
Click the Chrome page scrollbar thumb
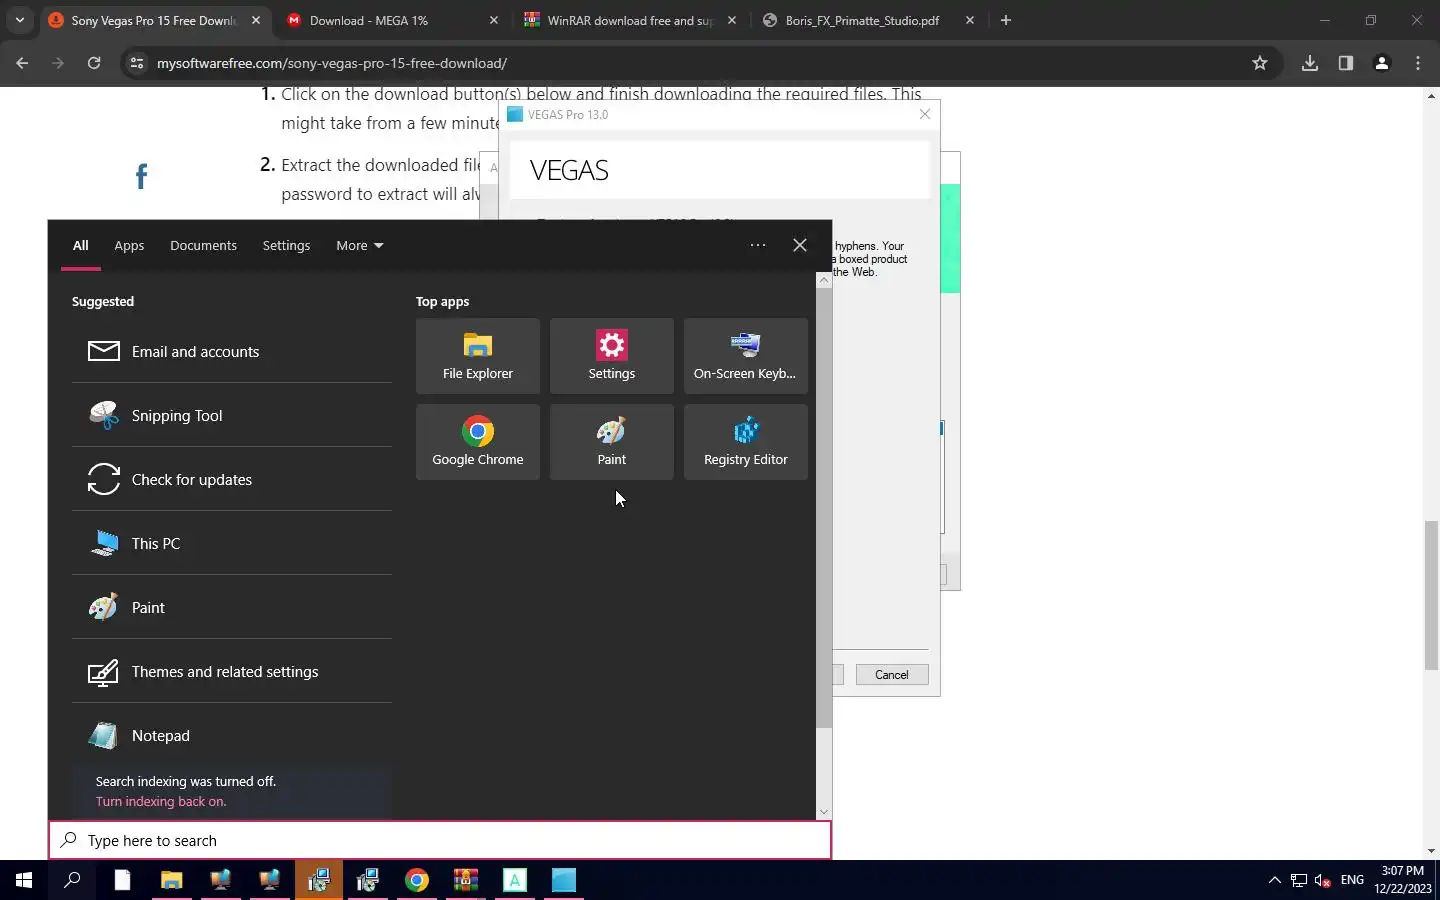(1431, 595)
